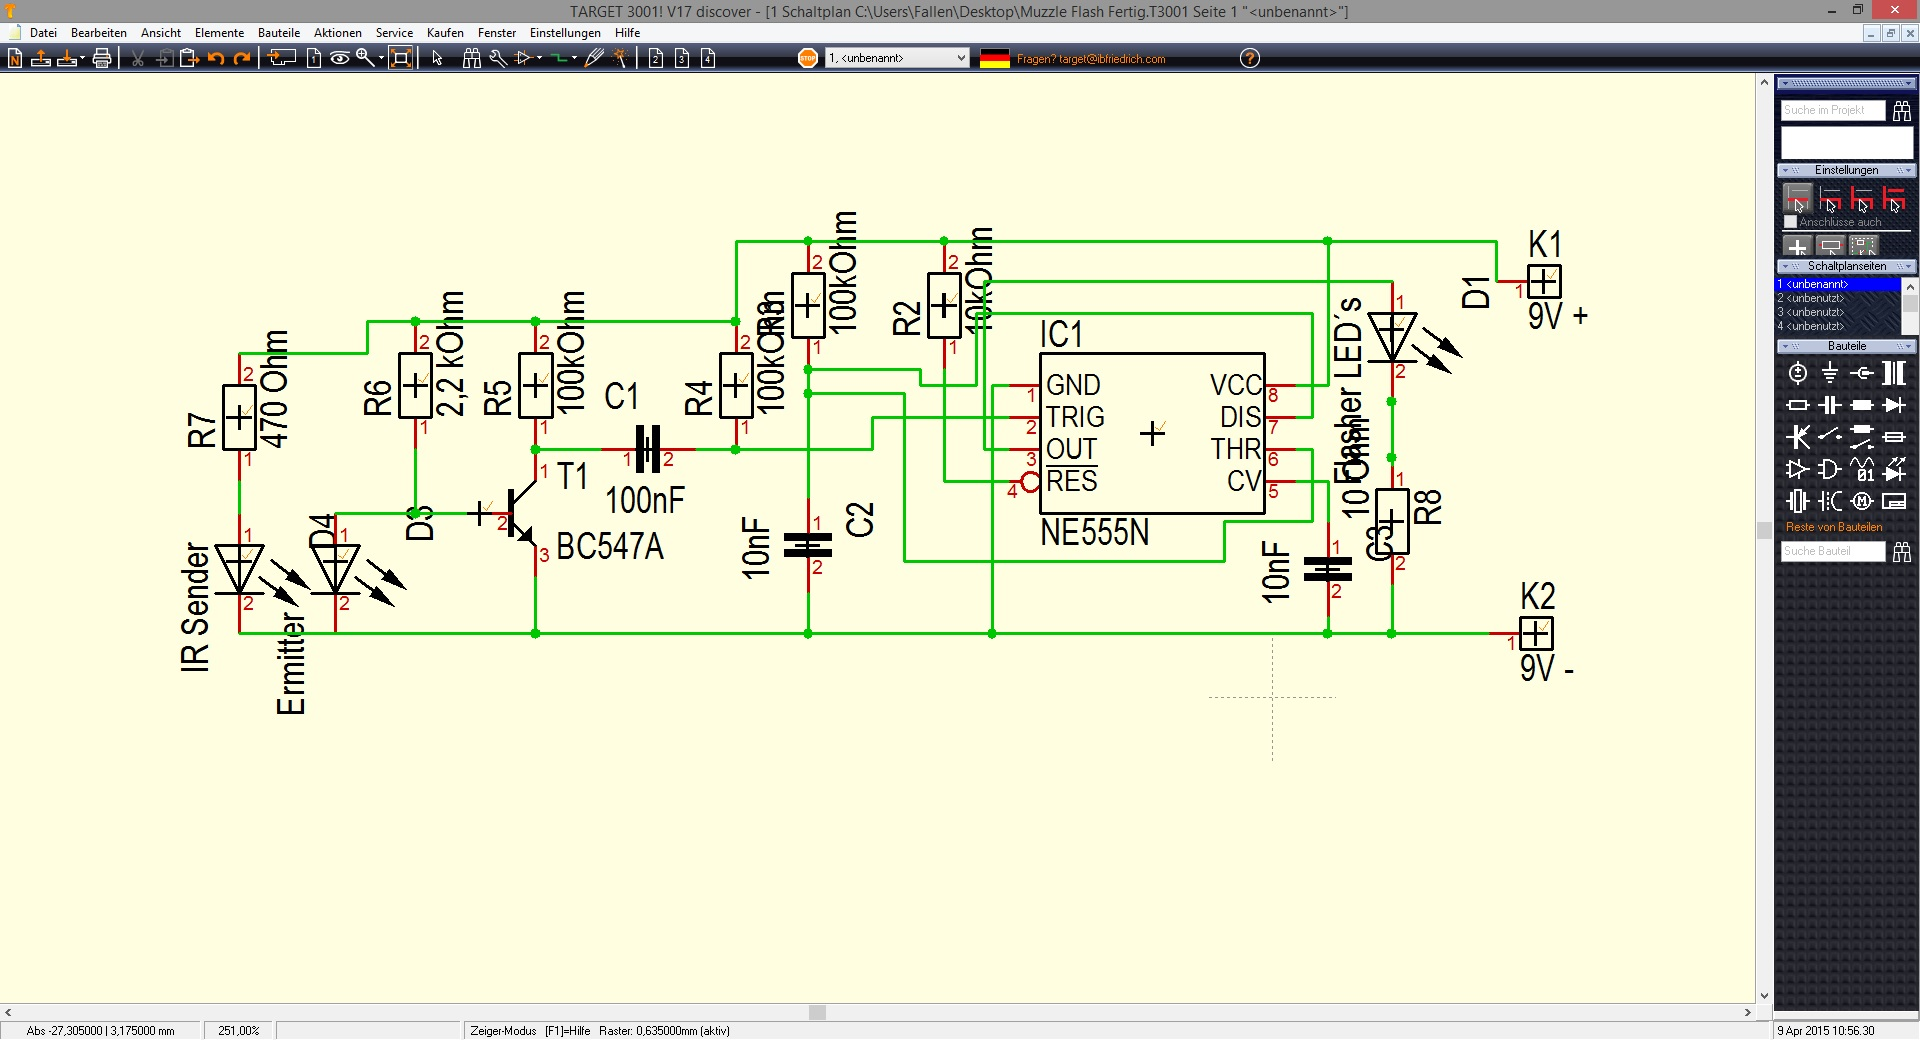Select page '2 <unbenutzt>' in Schaltplanseiten
This screenshot has width=1920, height=1040.
(x=1838, y=298)
